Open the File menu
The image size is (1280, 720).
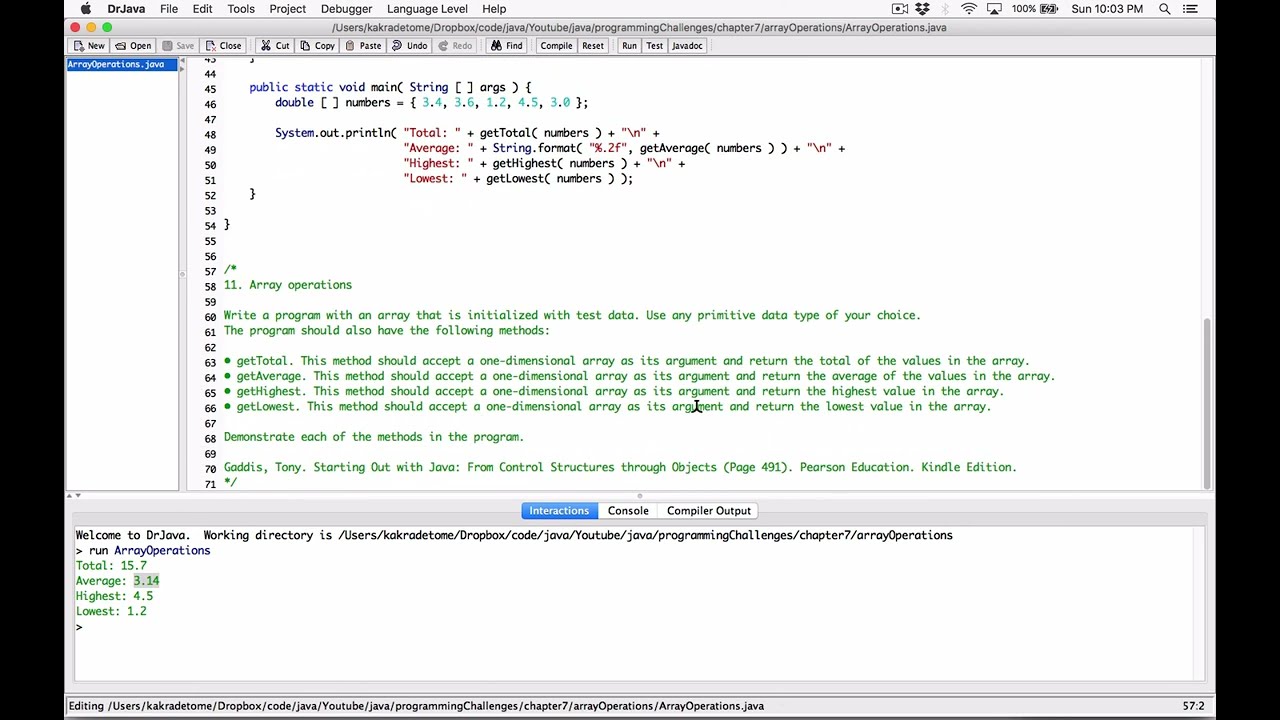169,9
